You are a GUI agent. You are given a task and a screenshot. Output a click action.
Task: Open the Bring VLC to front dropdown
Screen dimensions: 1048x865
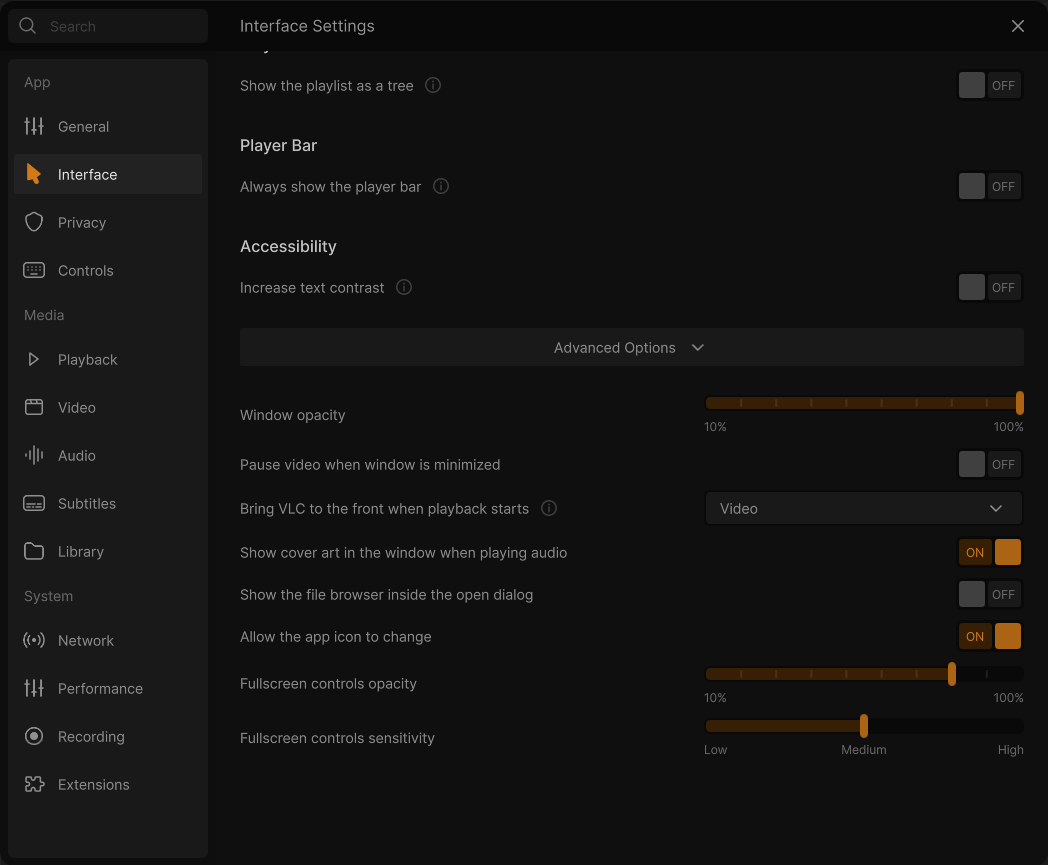[864, 509]
